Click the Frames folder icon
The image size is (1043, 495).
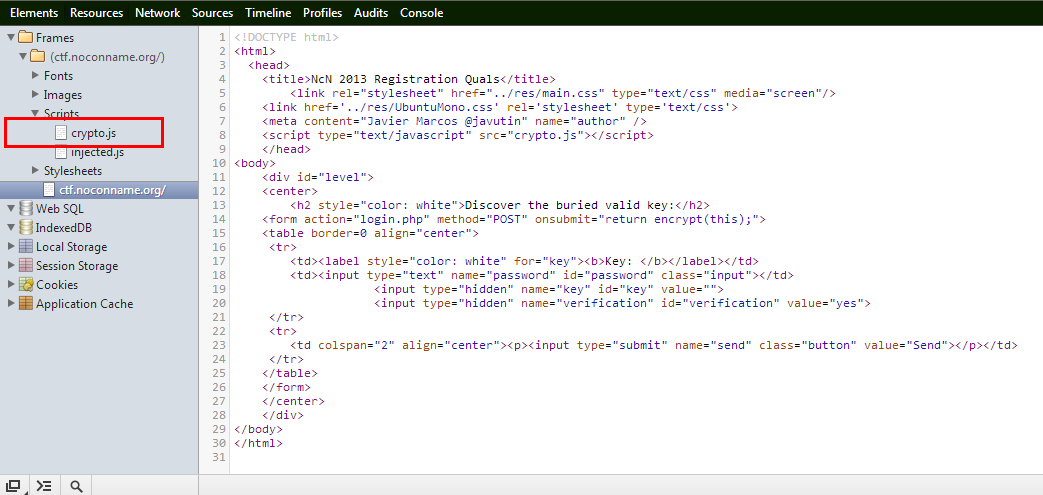point(26,37)
